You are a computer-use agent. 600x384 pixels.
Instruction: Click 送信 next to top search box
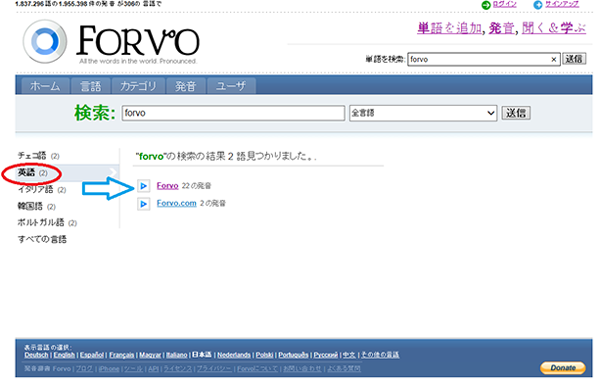[x=574, y=59]
